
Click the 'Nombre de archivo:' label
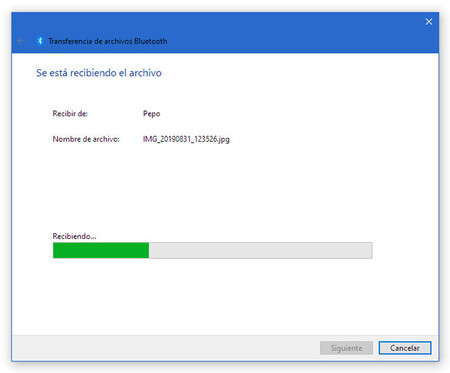point(86,139)
